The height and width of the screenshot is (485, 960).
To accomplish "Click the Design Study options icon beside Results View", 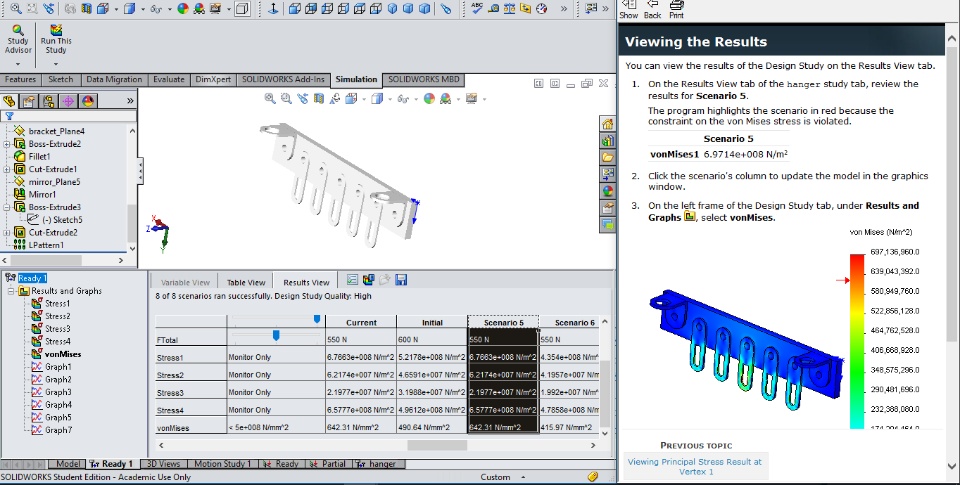I will pos(352,280).
